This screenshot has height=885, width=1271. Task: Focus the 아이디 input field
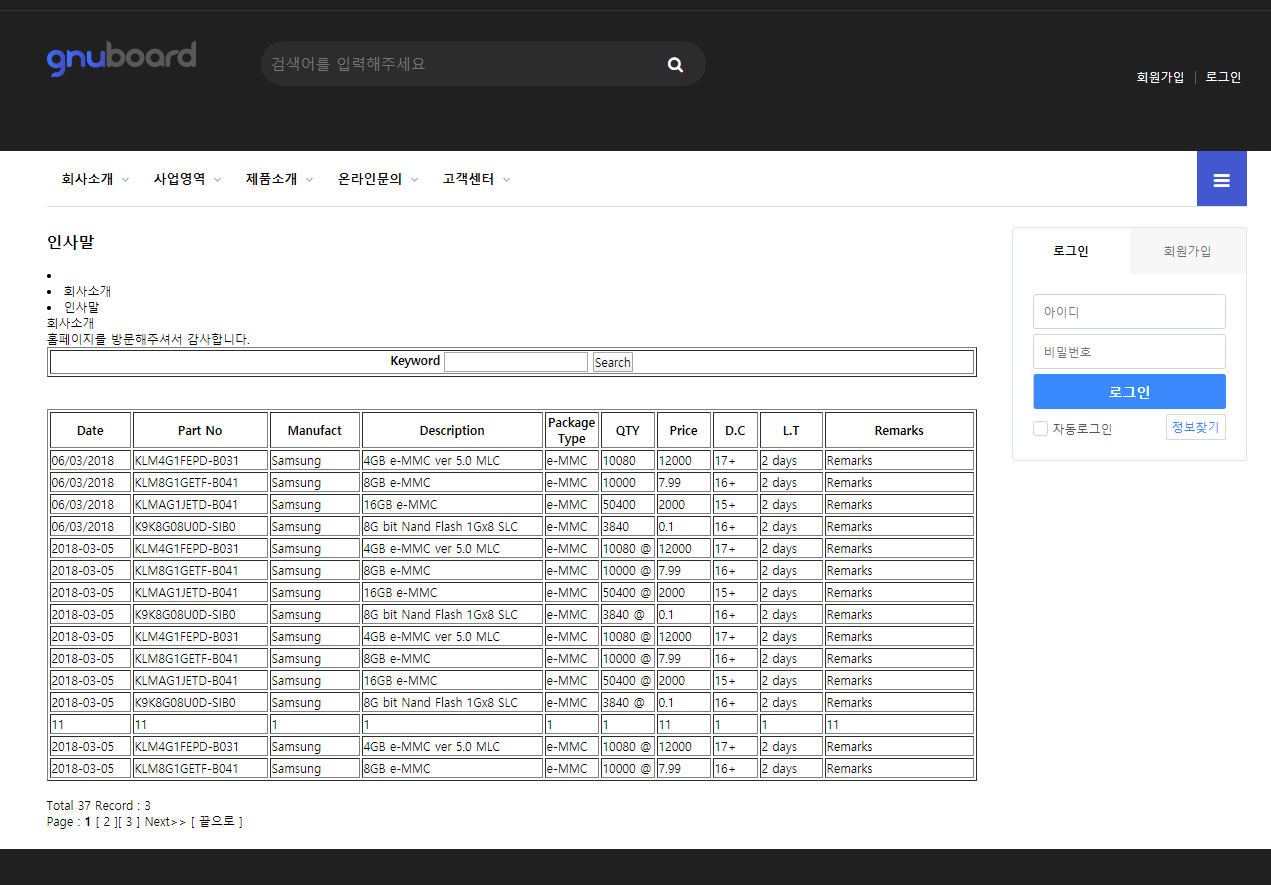1128,311
